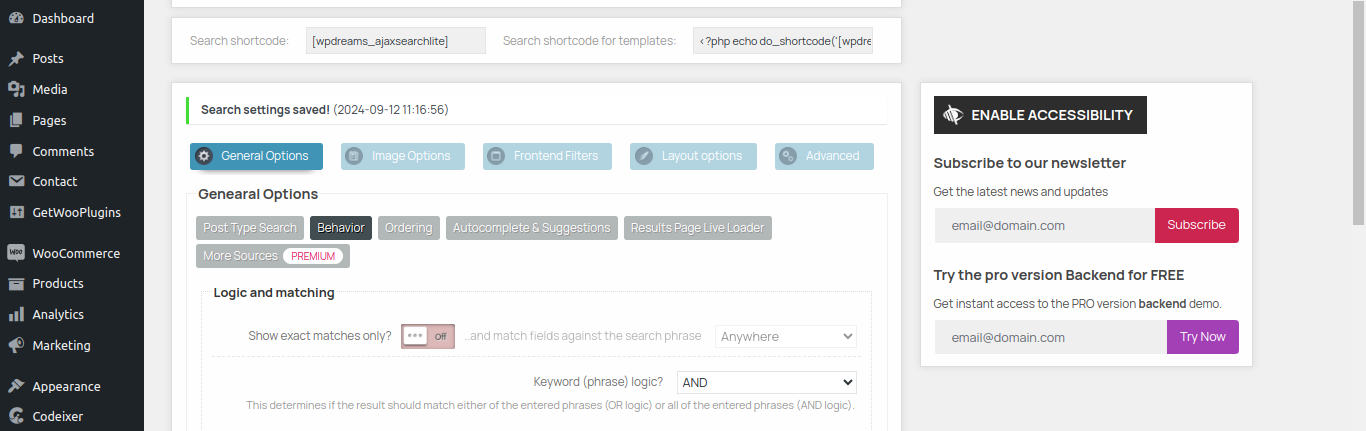Screen dimensions: 1366x431
Task: Click the Dashboard gauge icon in sidebar
Action: [x=16, y=18]
